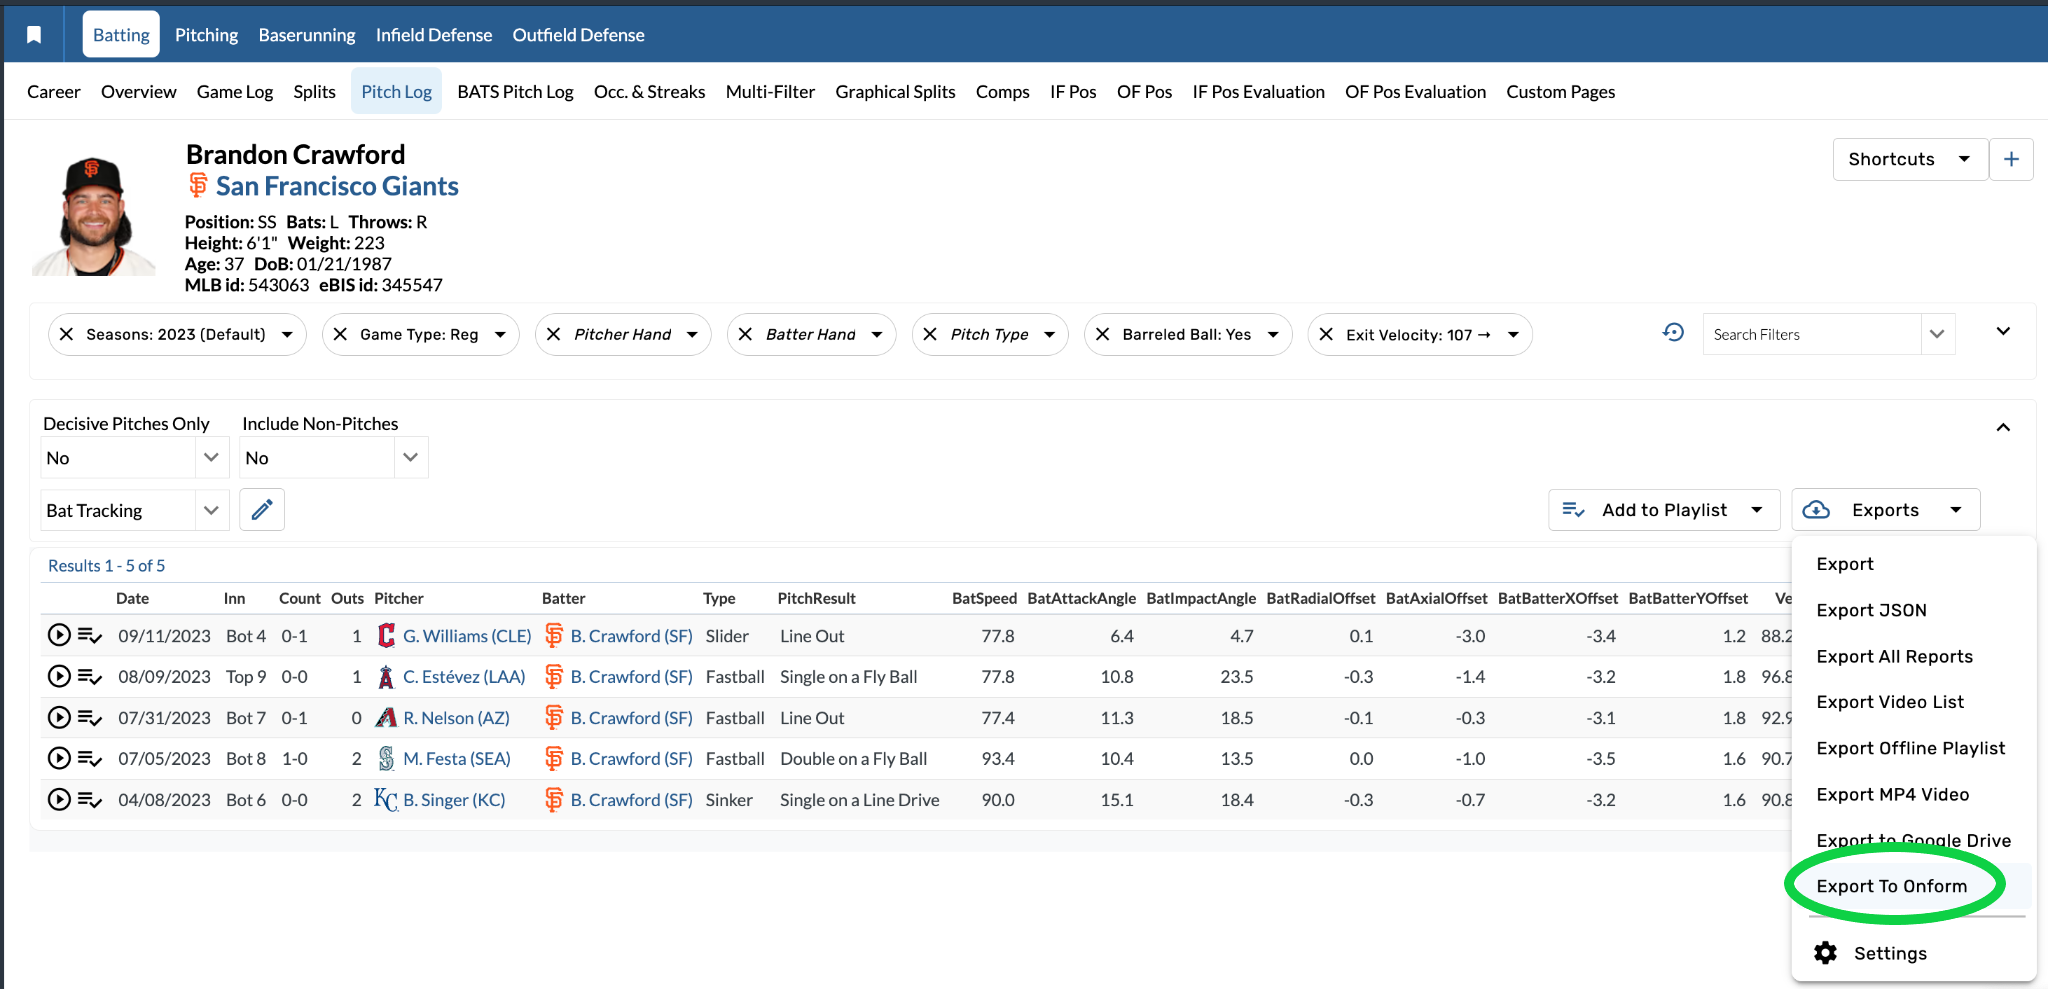The height and width of the screenshot is (989, 2048).
Task: Play video for the 09/11/2023 pitch
Action: point(59,636)
